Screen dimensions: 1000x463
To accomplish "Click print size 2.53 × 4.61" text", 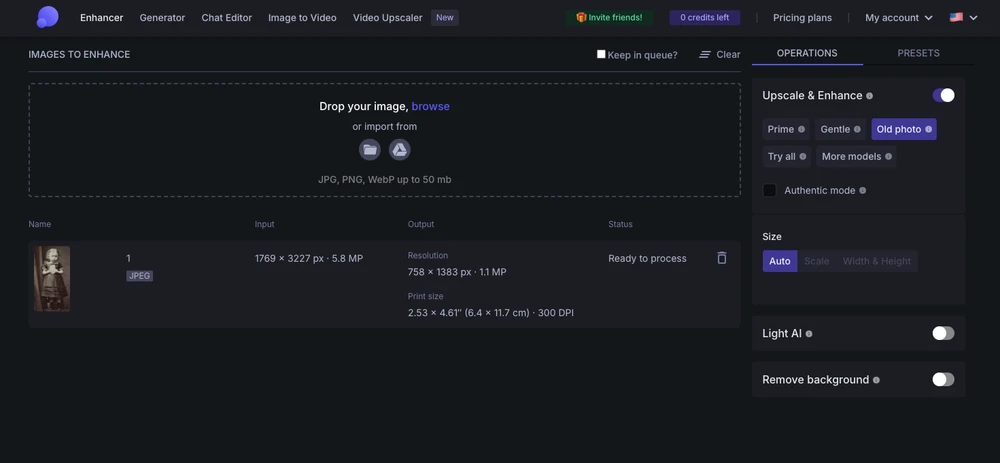I will pyautogui.click(x=491, y=313).
